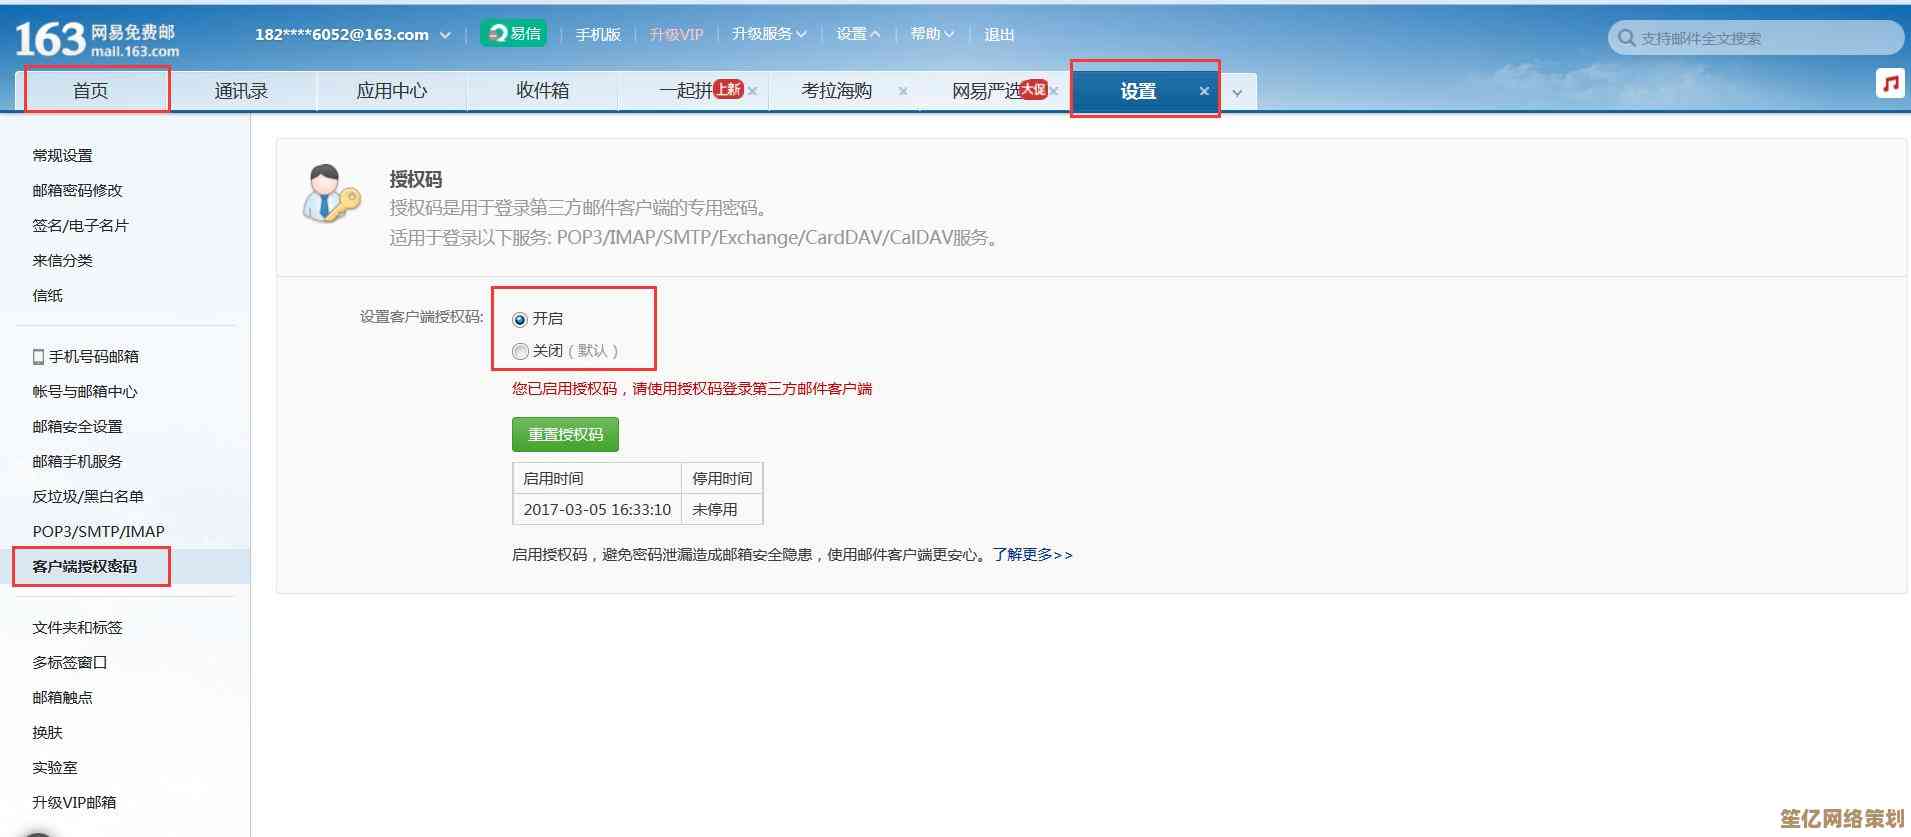Click the music note icon
The width and height of the screenshot is (1911, 837).
pos(1890,84)
